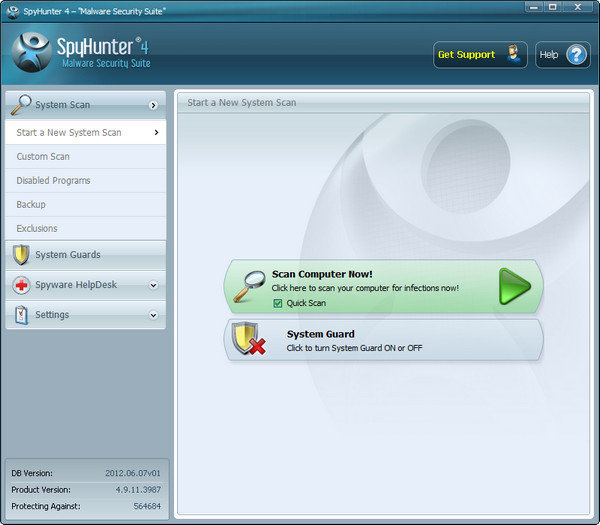600x525 pixels.
Task: Click the support agent icon
Action: pyautogui.click(x=513, y=55)
